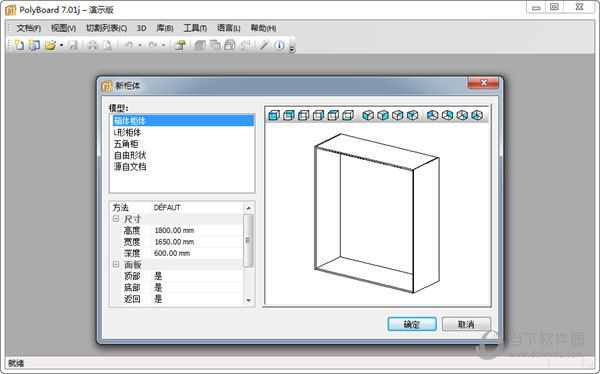Screen dimensions: 600x374
Task: Select the right face view cube icon
Action: coord(318,115)
